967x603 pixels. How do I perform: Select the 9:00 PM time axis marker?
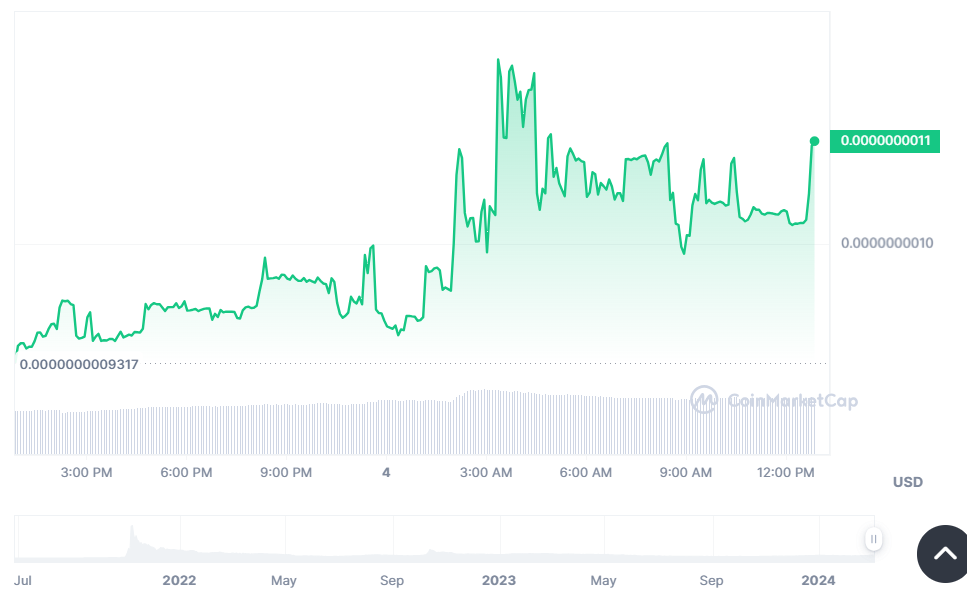coord(287,472)
